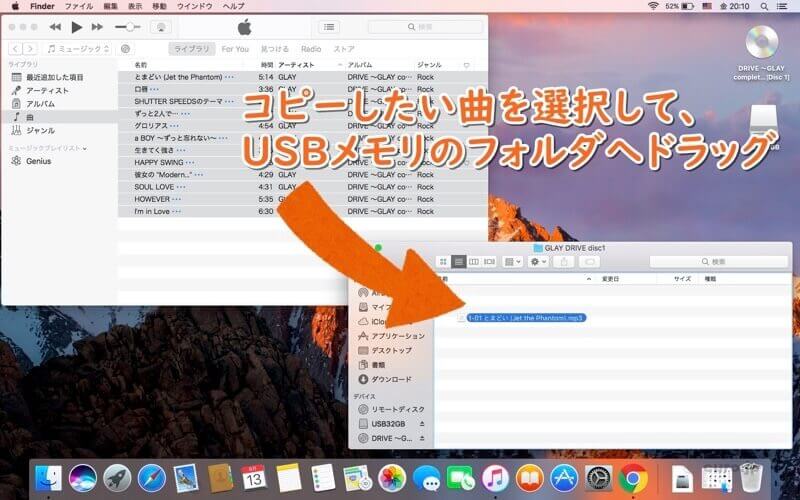Go forward in iTunes navigation
The height and width of the screenshot is (500, 800).
(x=30, y=48)
